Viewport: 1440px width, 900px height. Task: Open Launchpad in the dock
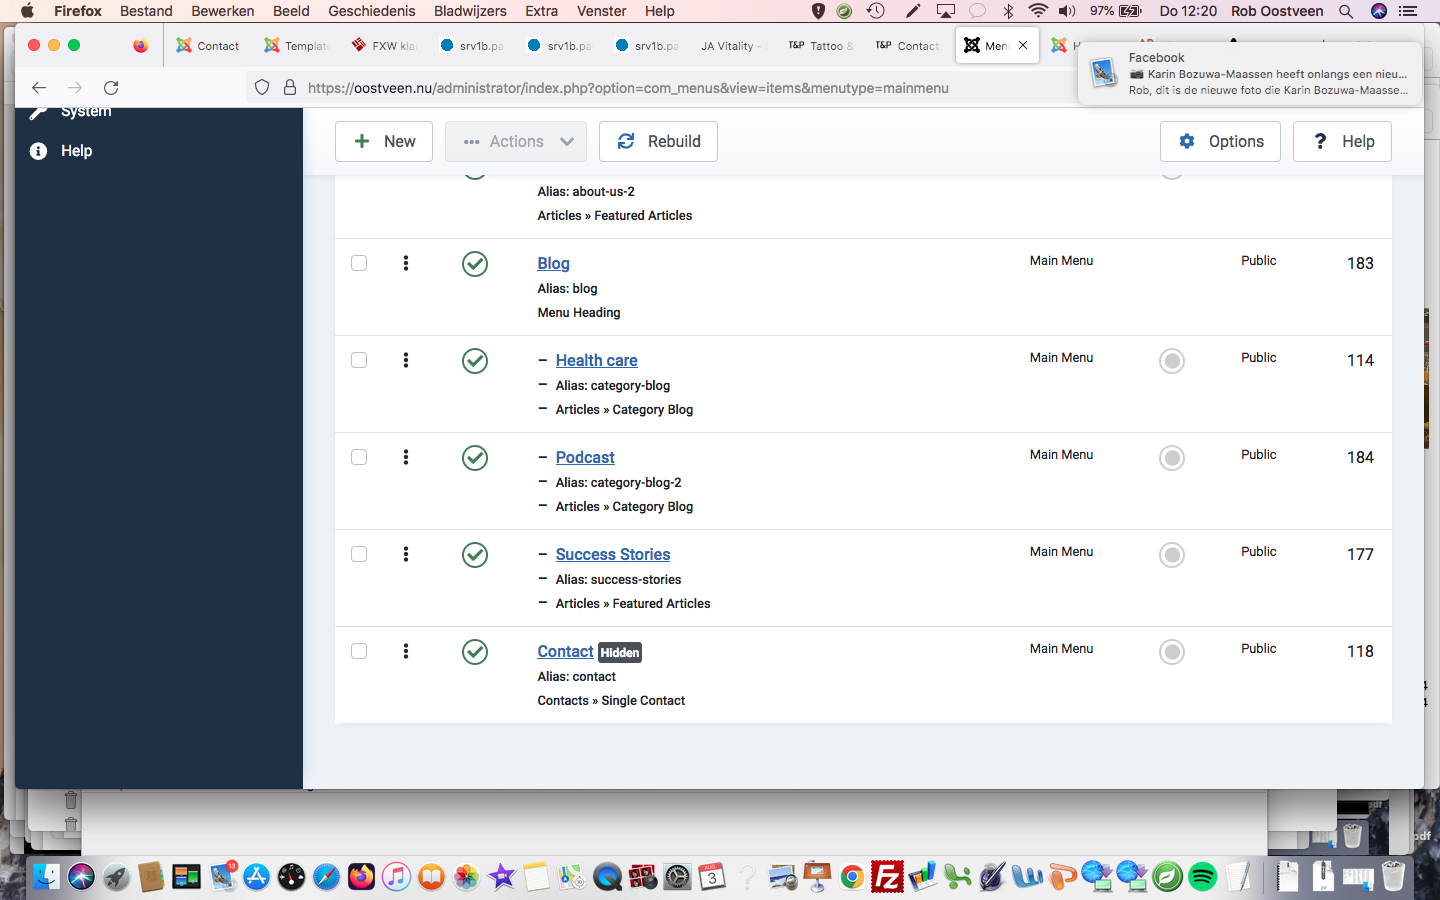click(x=116, y=877)
